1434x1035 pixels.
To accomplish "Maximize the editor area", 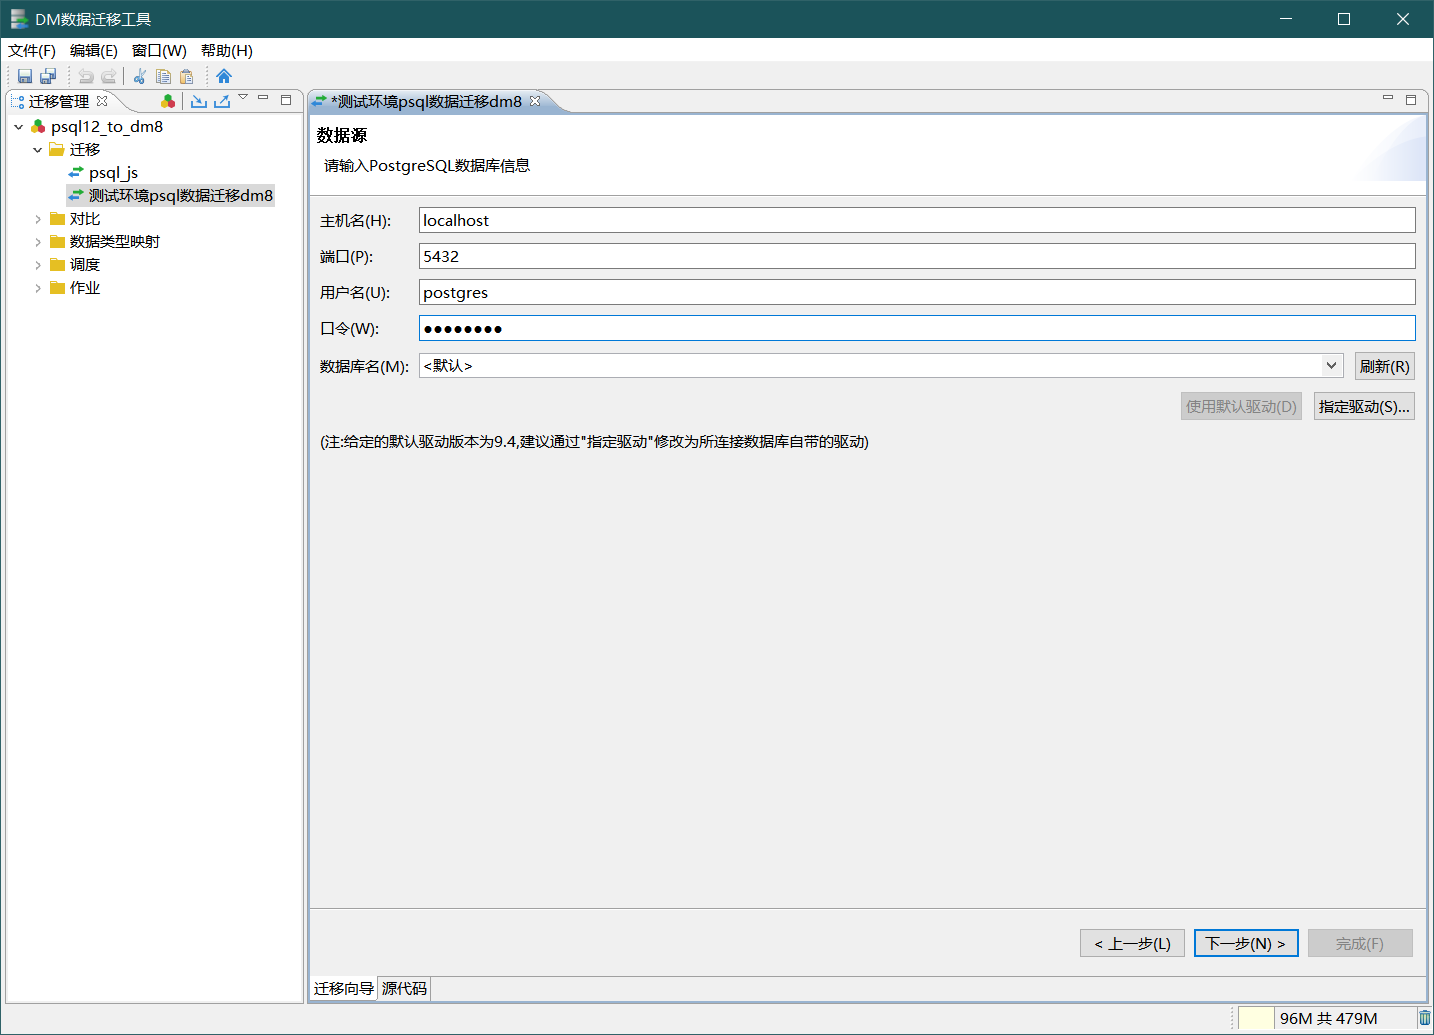I will 1411,100.
